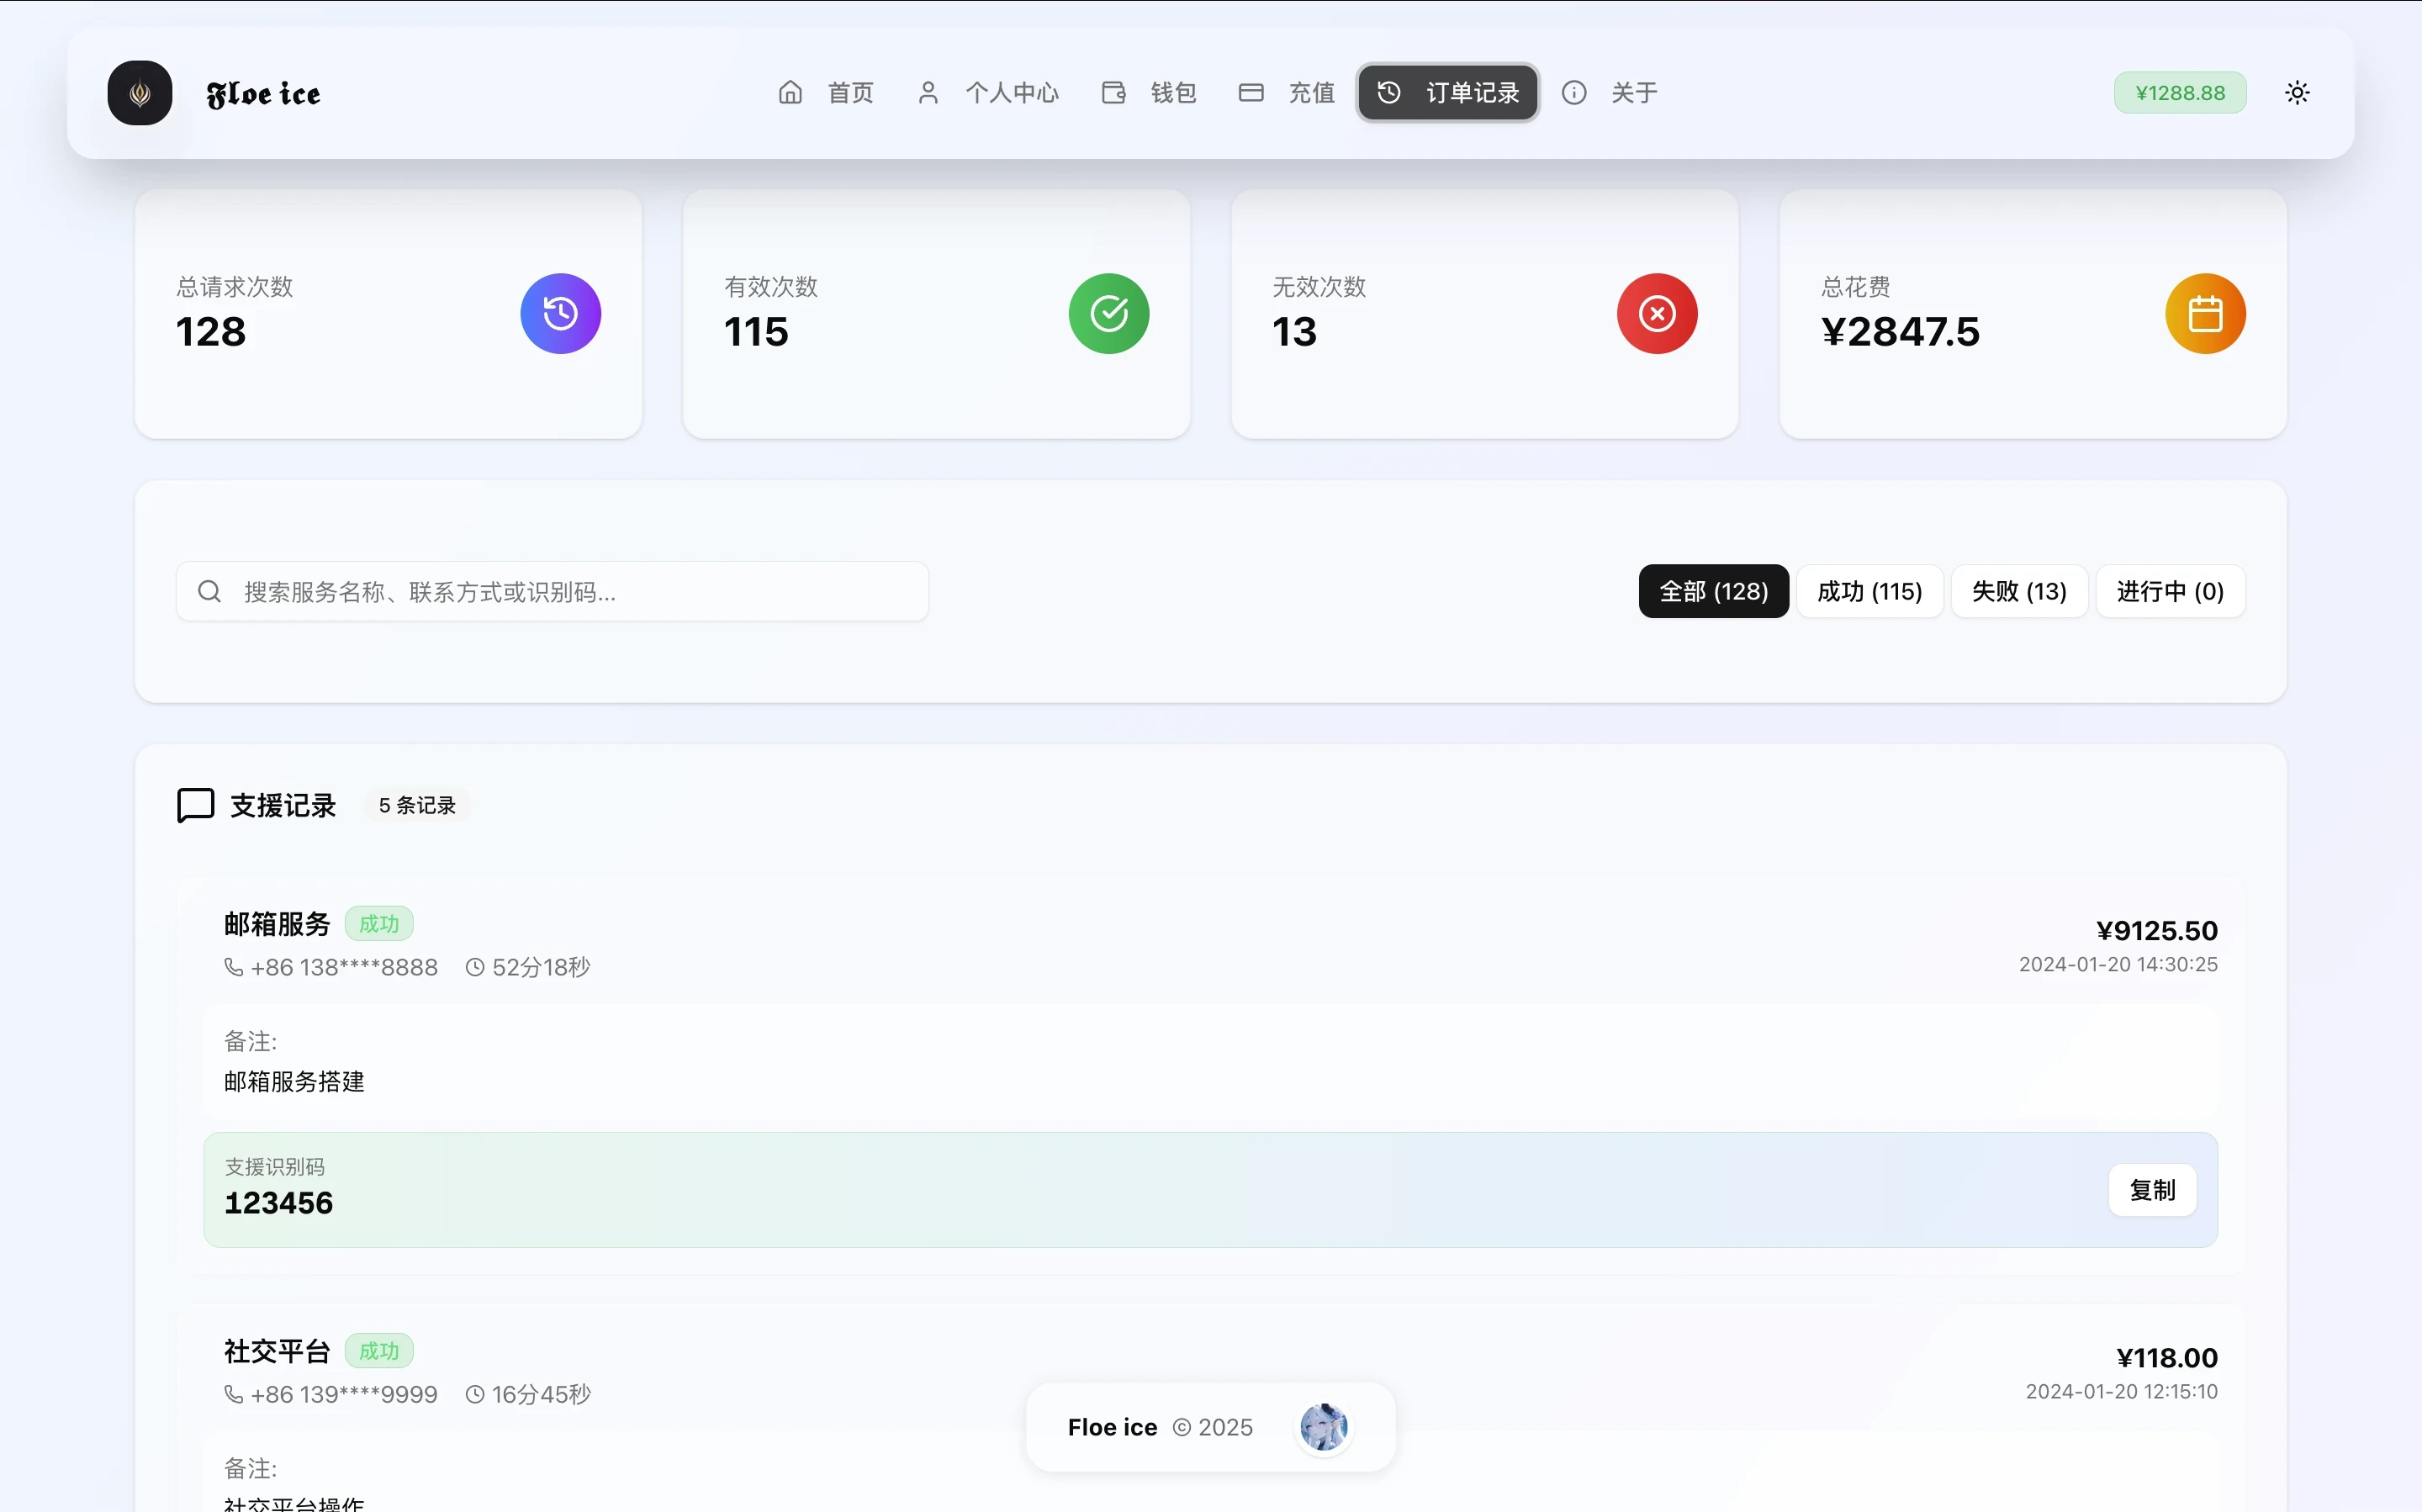Click the purple total requests history icon

[x=560, y=314]
